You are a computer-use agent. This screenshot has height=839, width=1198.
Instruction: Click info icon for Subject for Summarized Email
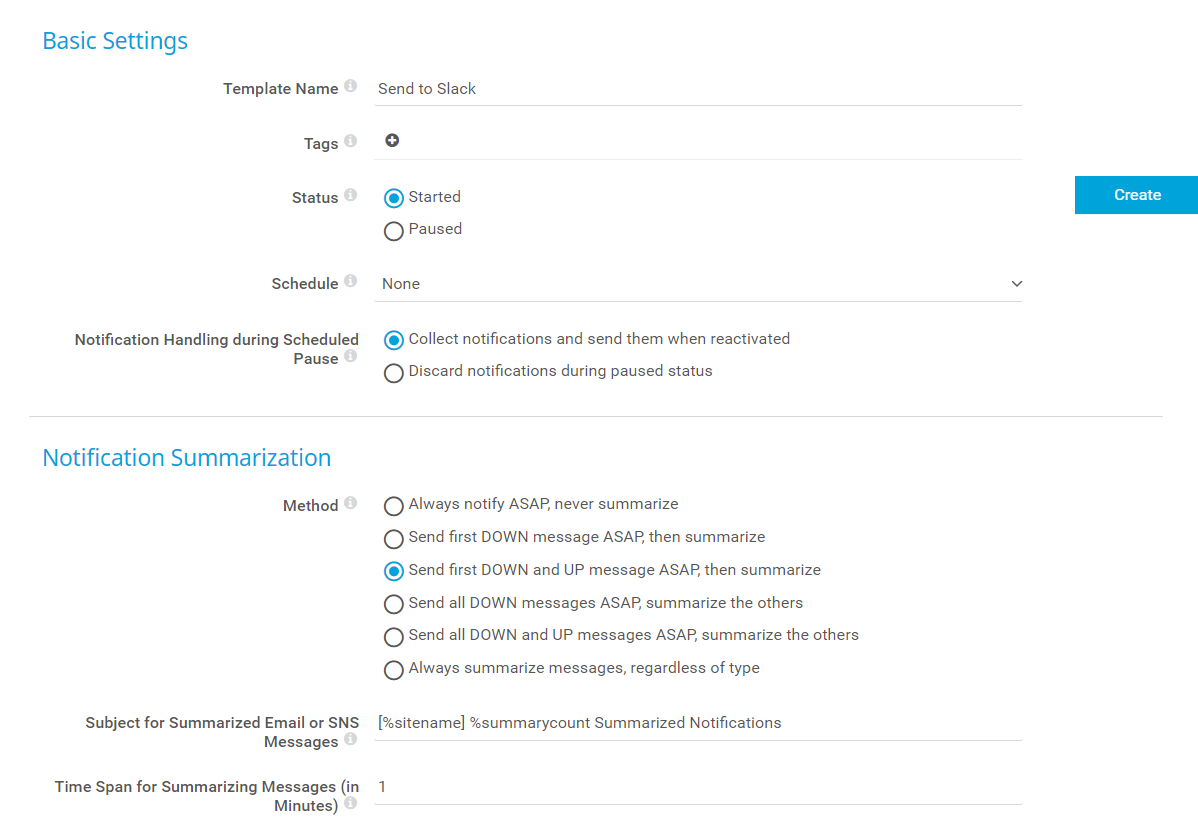click(x=350, y=740)
